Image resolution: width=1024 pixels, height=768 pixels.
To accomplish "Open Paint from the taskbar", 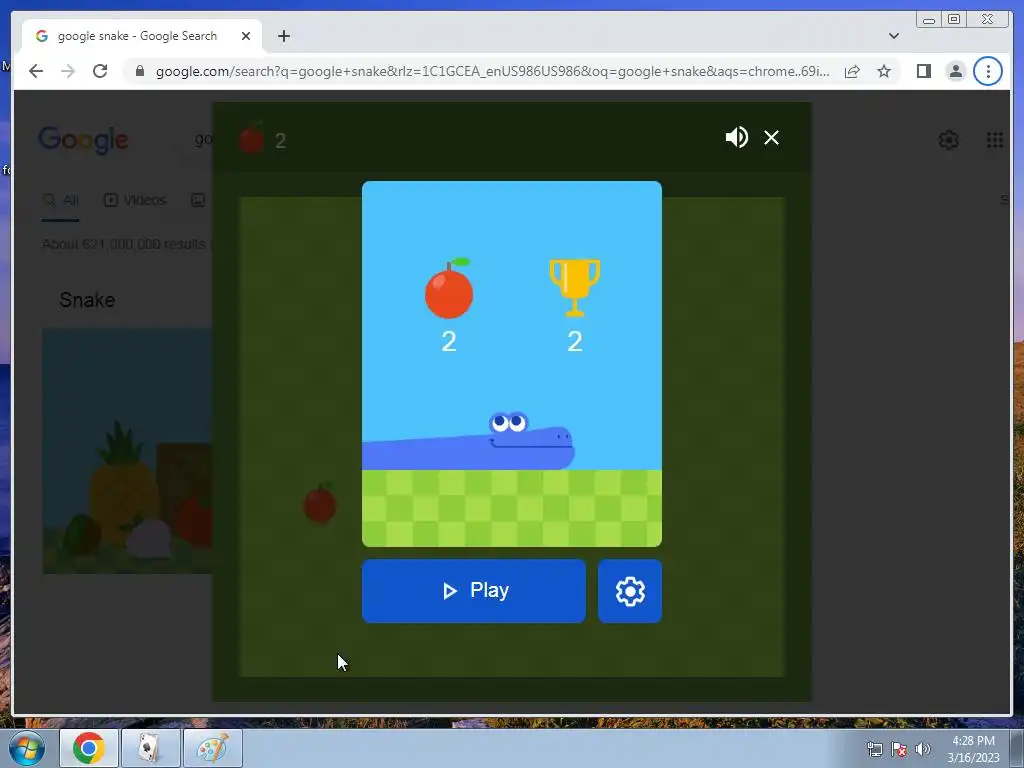I will click(213, 748).
